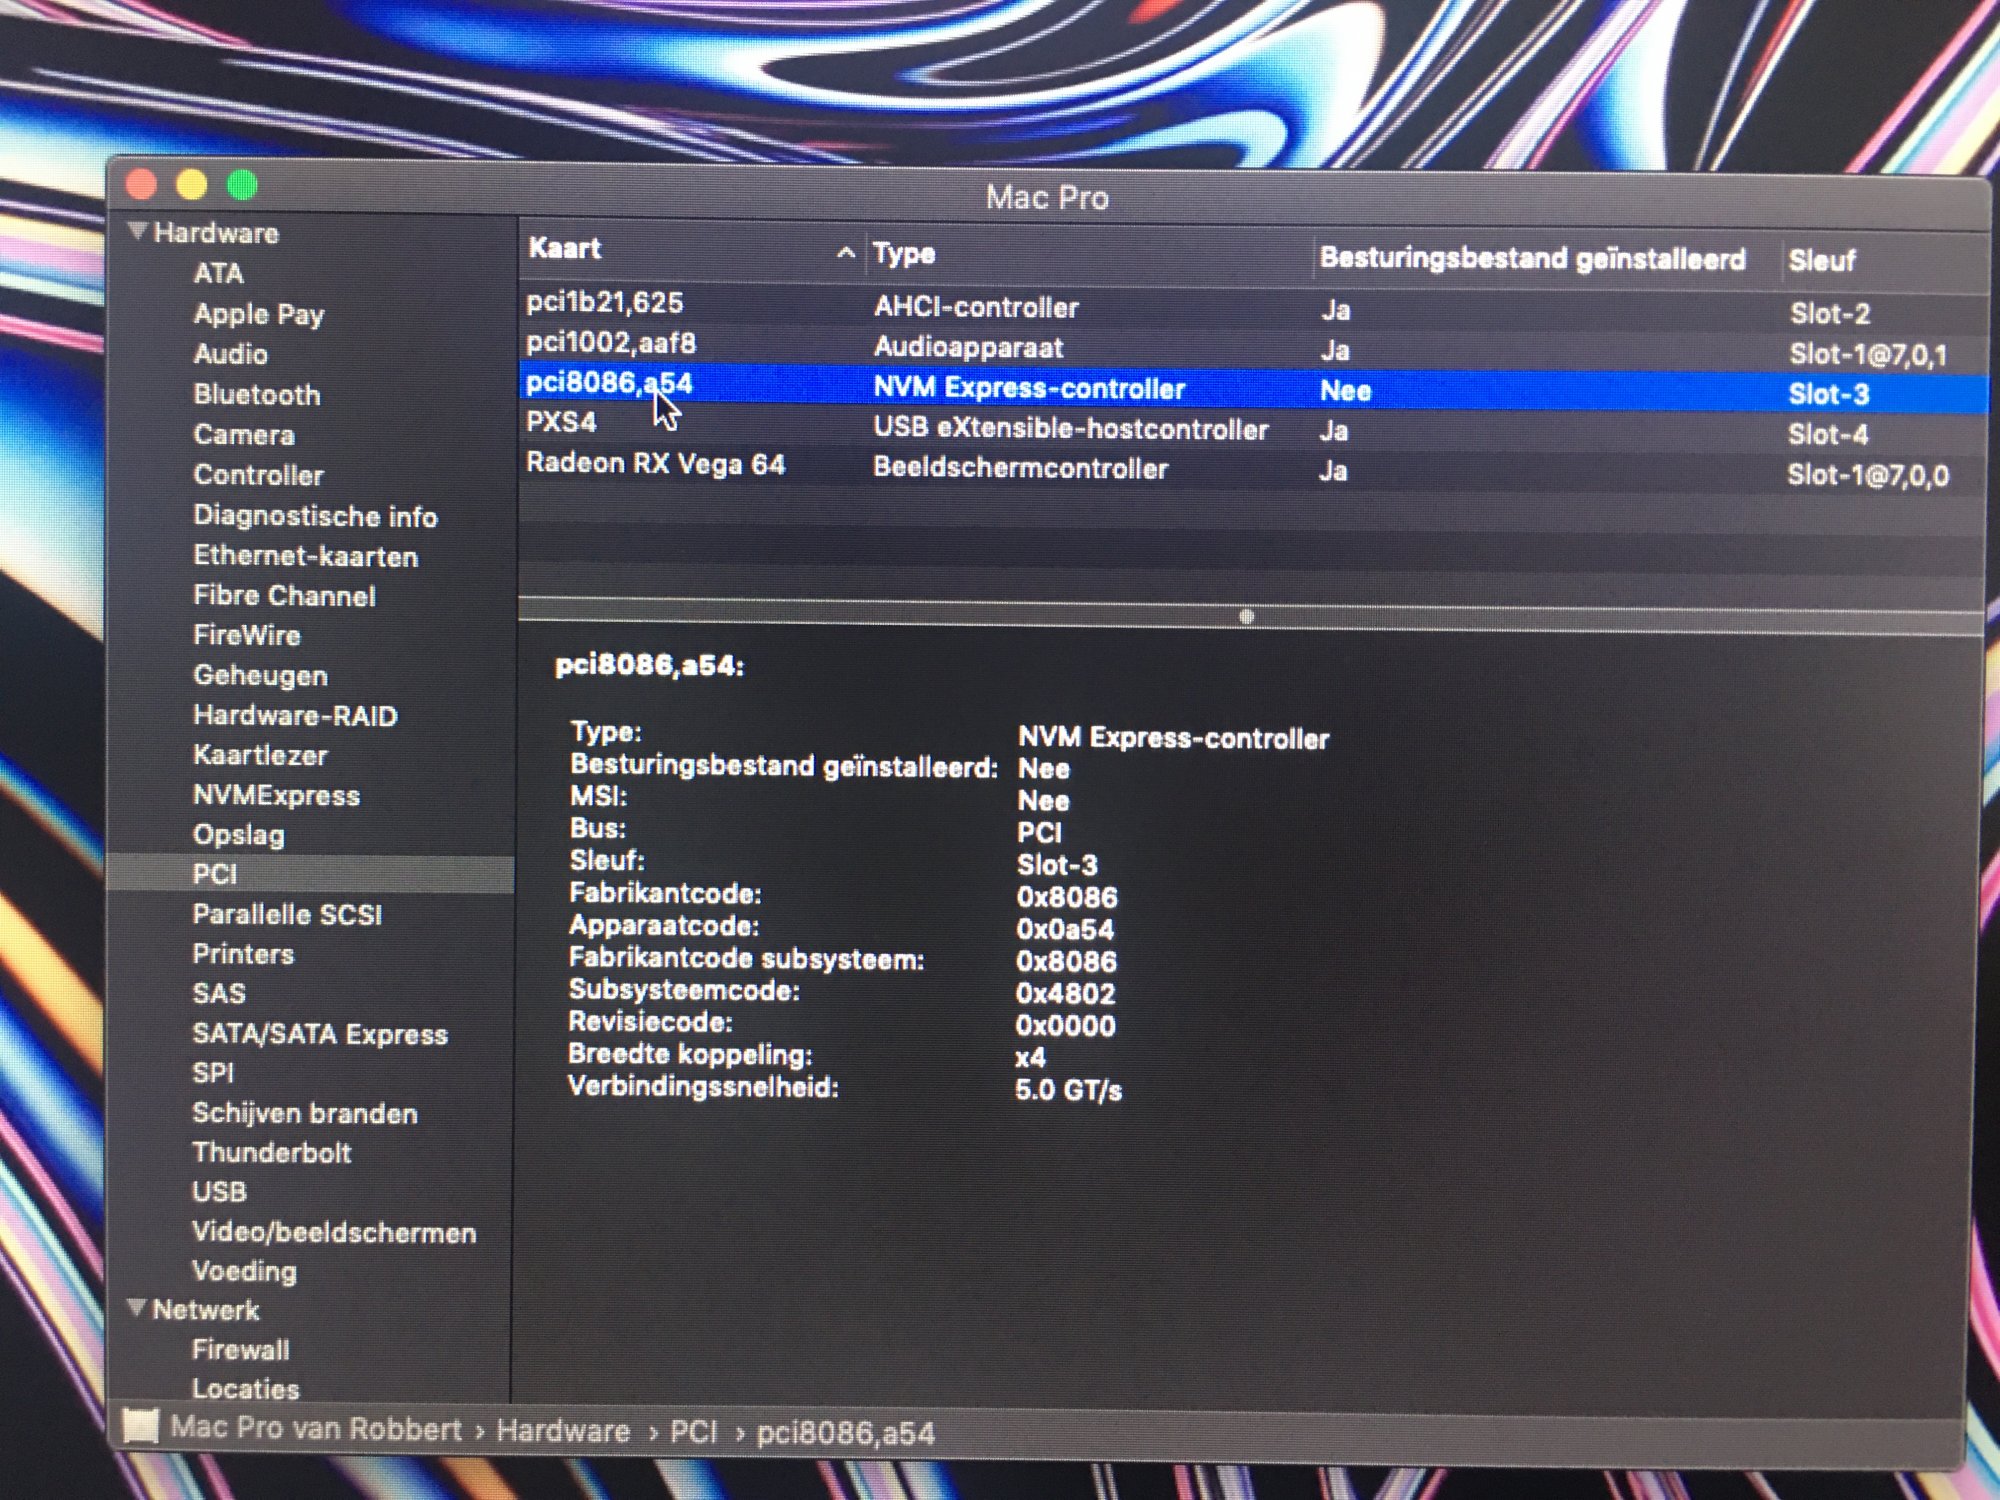
Task: Open SPI in the sidebar
Action: click(212, 1073)
